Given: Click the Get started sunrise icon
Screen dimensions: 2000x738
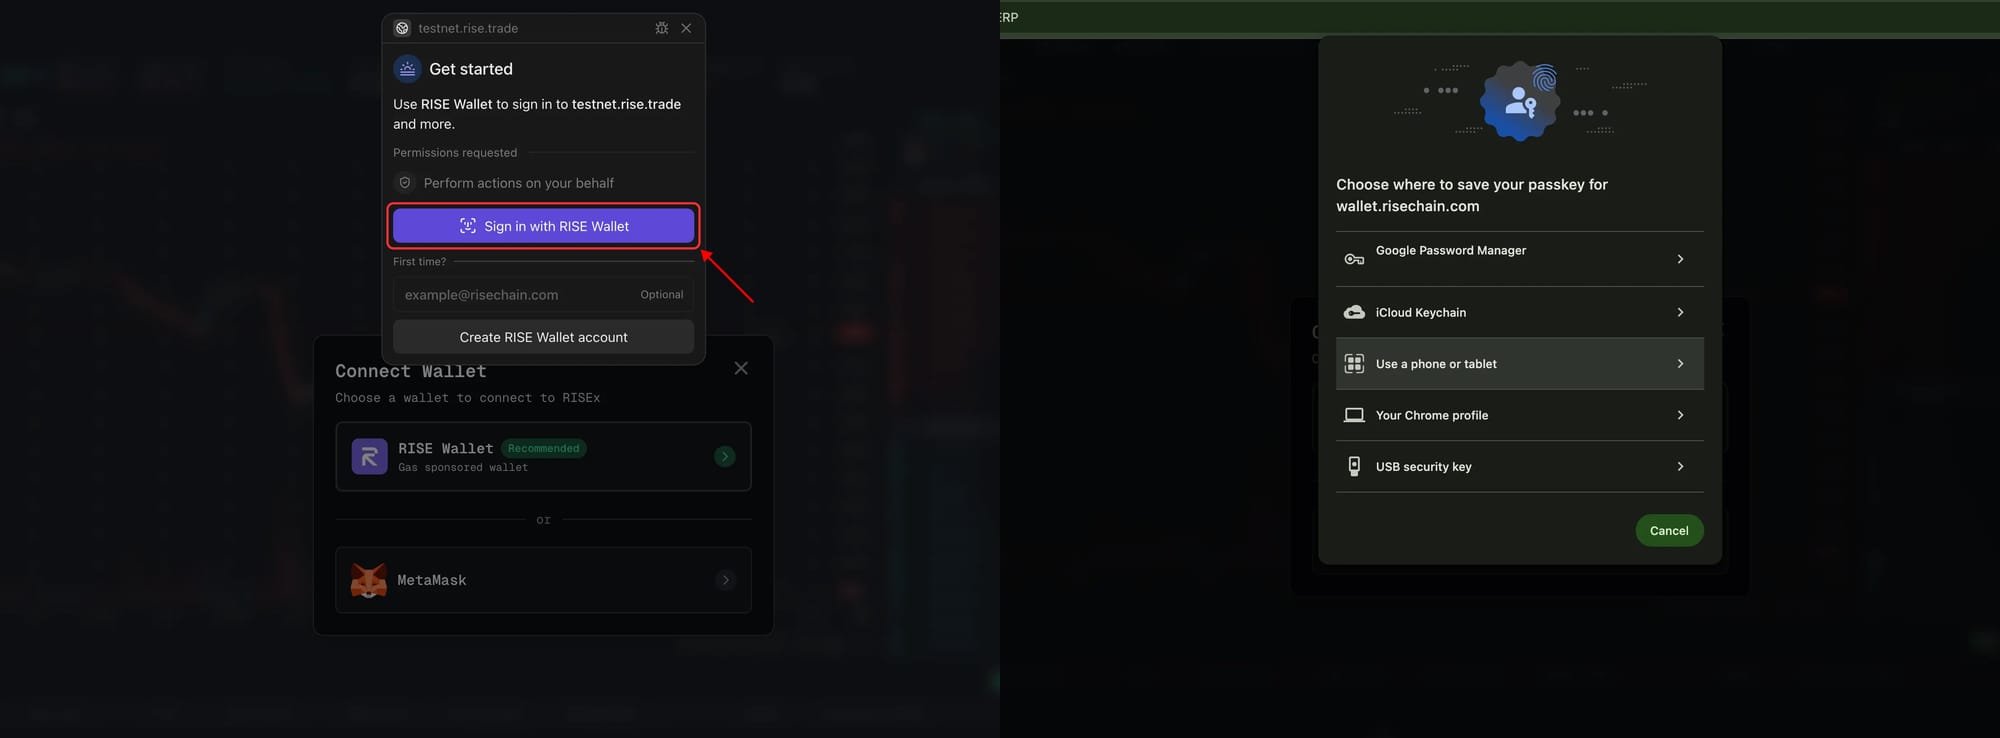Looking at the screenshot, I should coord(407,69).
